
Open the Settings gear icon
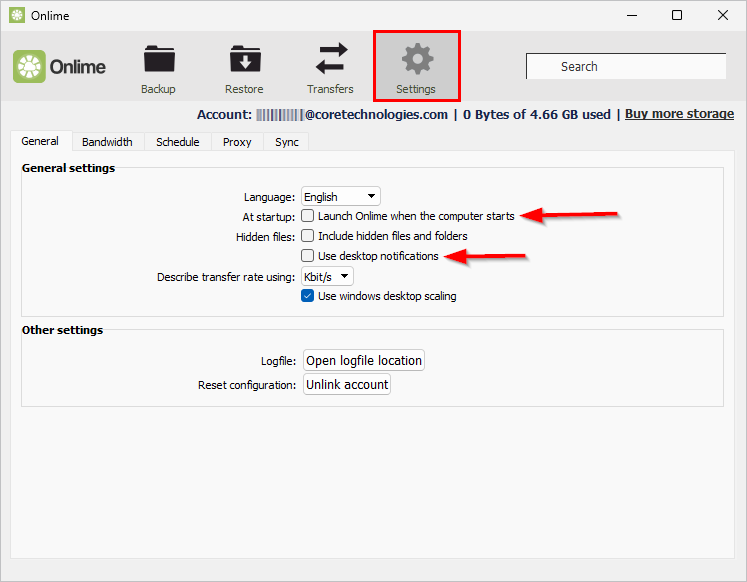(x=417, y=59)
